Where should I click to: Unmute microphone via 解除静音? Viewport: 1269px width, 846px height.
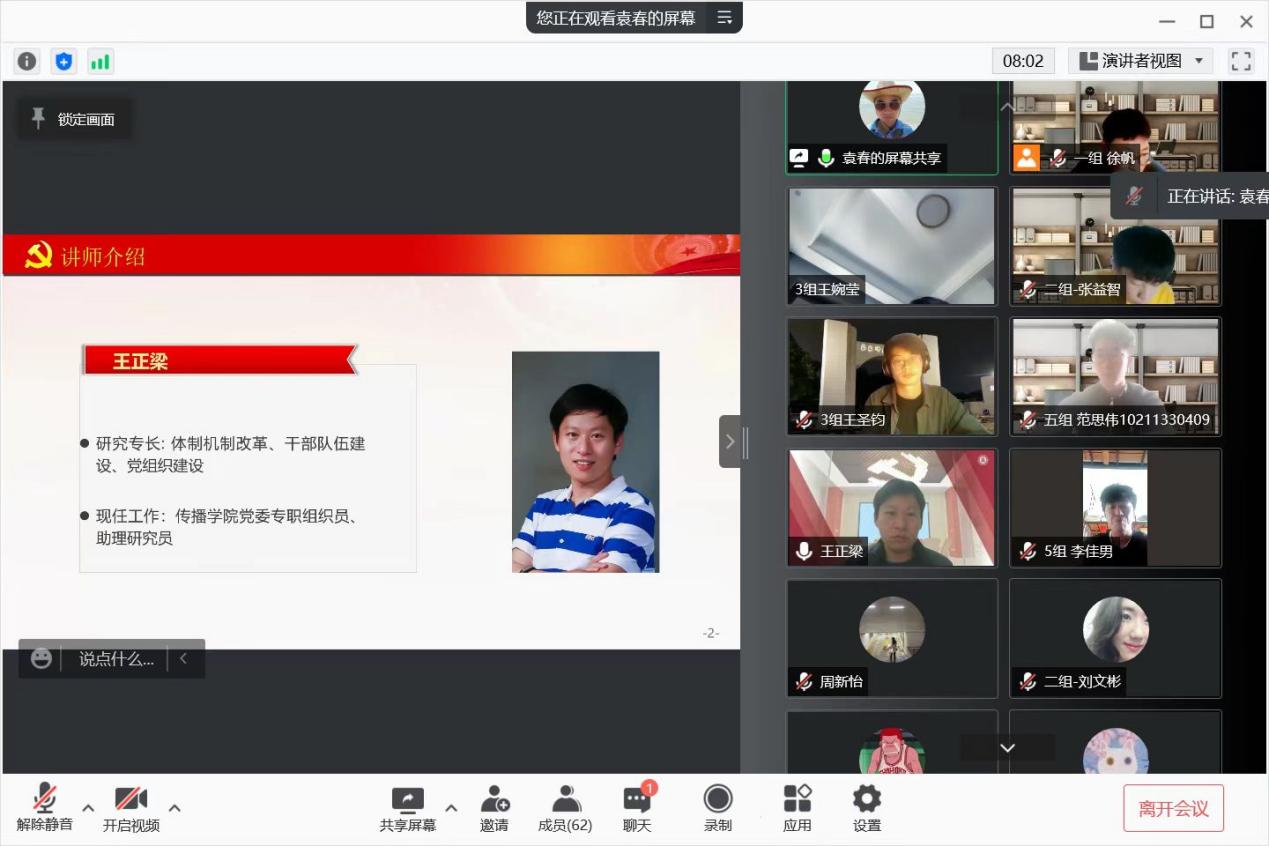[44, 808]
